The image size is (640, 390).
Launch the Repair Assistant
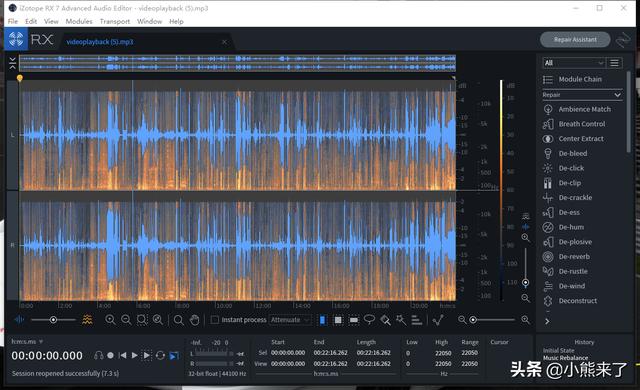575,40
